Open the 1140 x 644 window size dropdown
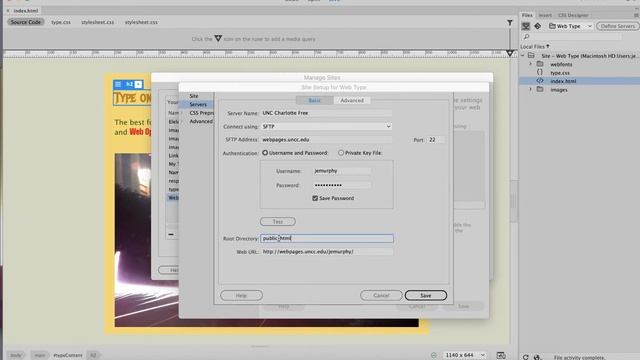 (465, 355)
